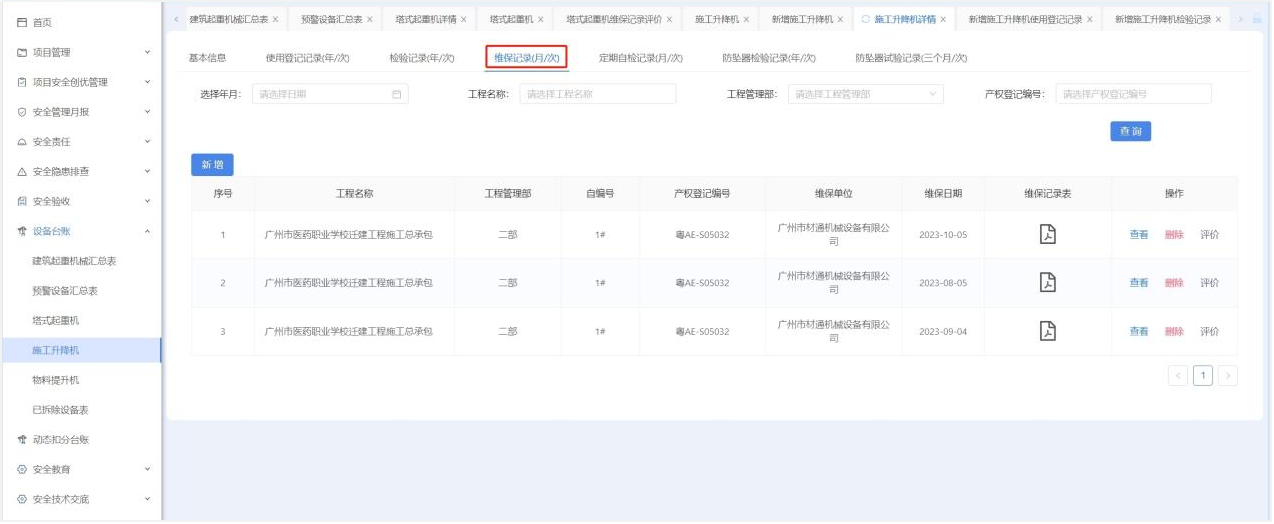Image resolution: width=1274 pixels, height=524 pixels.
Task: Switch to 定期自检记录(月/次) tab
Action: point(640,58)
